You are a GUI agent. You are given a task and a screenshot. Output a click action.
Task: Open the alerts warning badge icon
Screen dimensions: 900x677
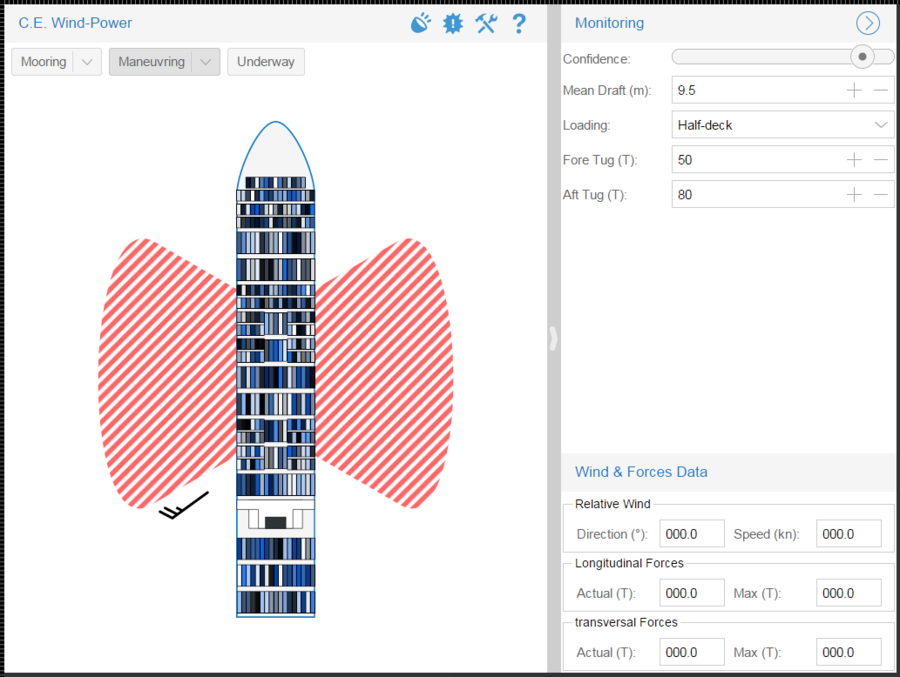453,23
